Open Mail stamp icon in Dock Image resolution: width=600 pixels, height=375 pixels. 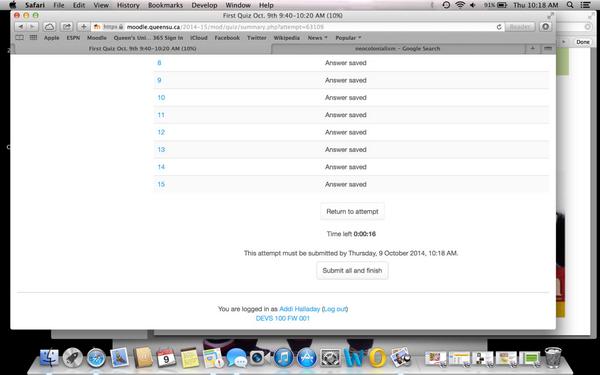[x=119, y=357]
